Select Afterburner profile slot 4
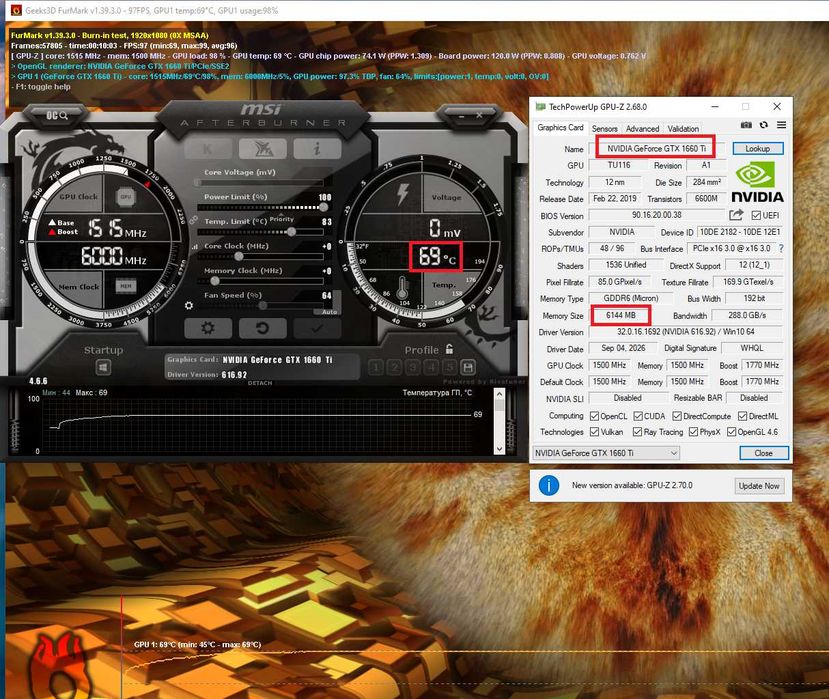829x699 pixels. tap(431, 367)
